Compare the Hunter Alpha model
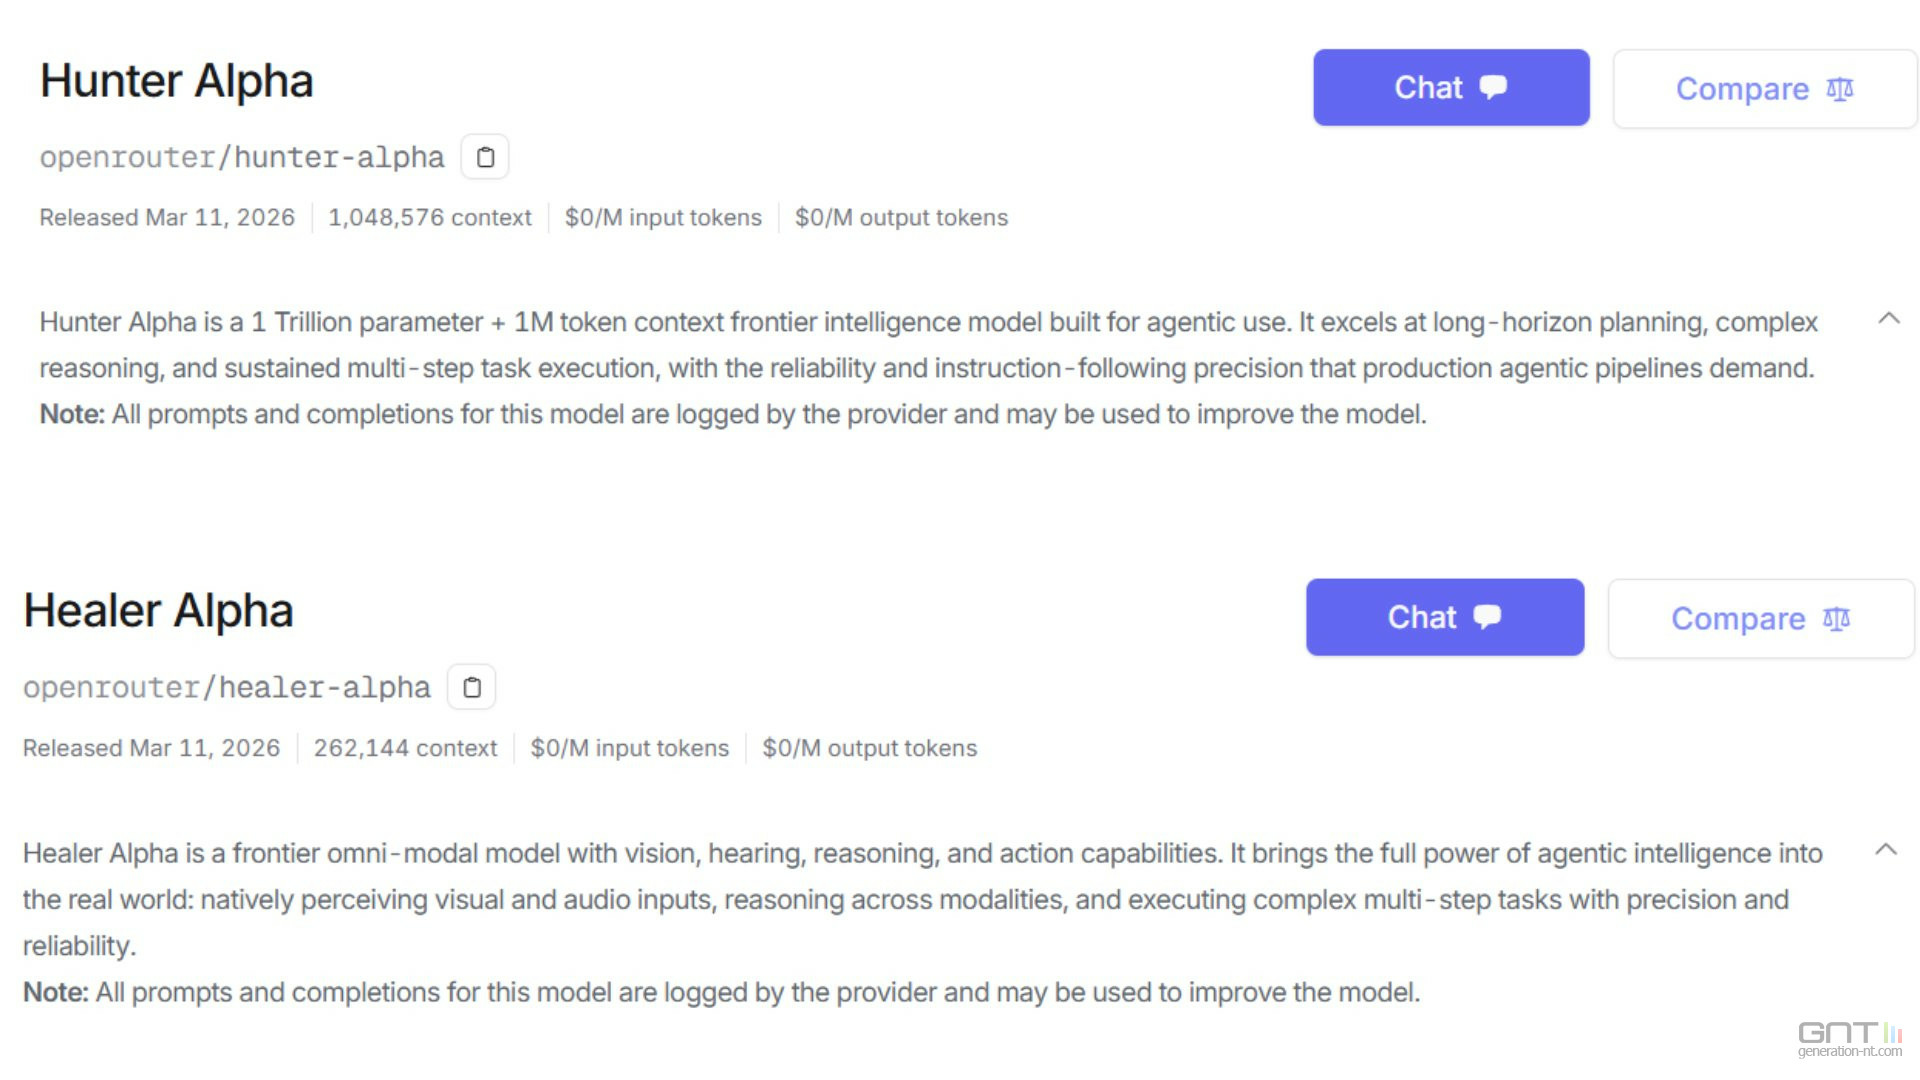1920x1080 pixels. 1764,89
